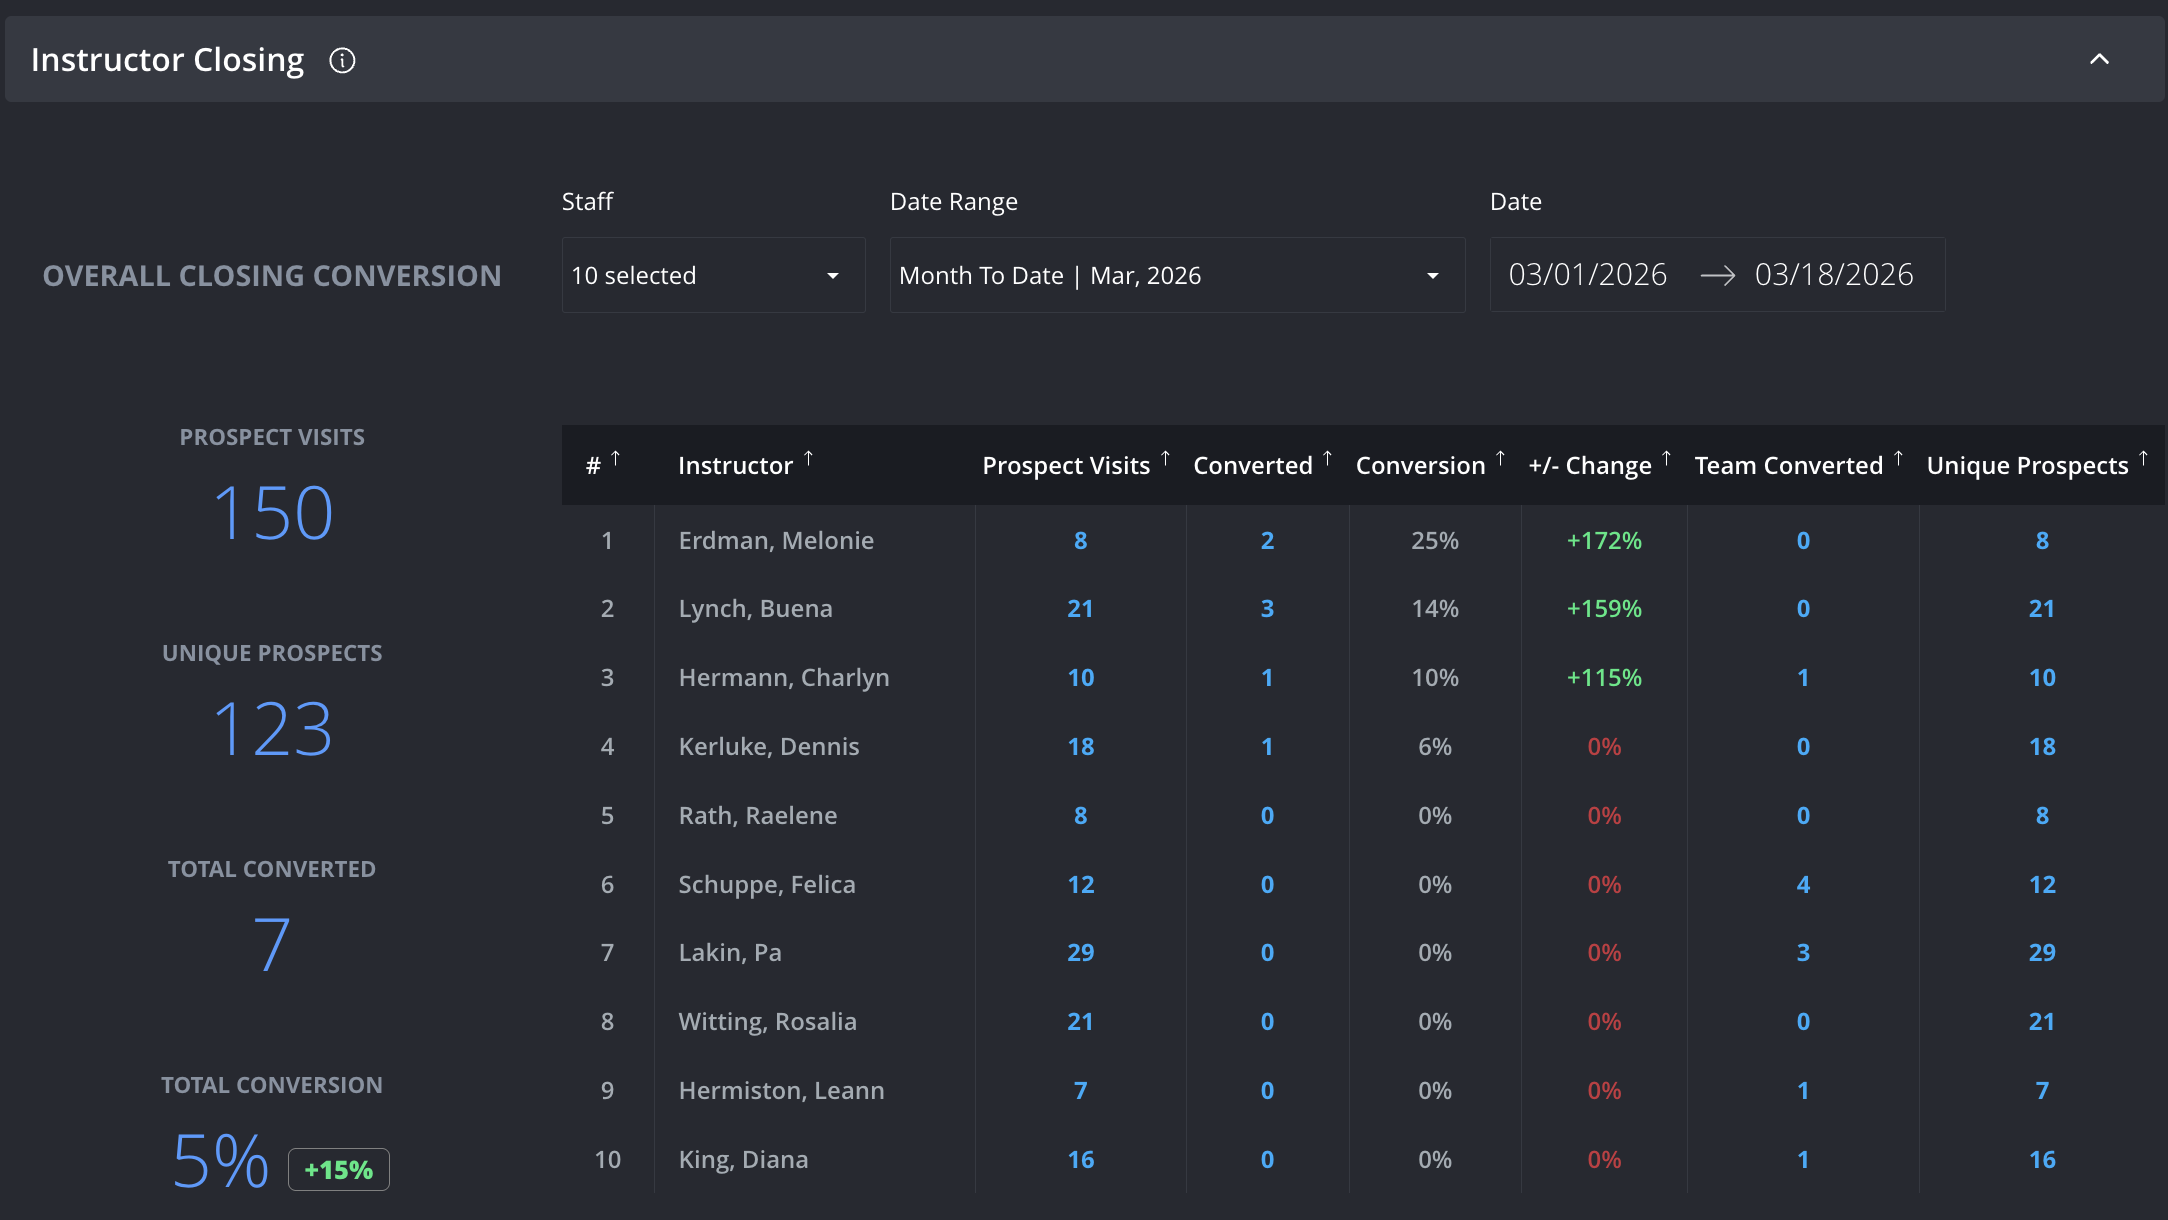
Task: Edit the end date 03/18/2026 field
Action: 1834,275
